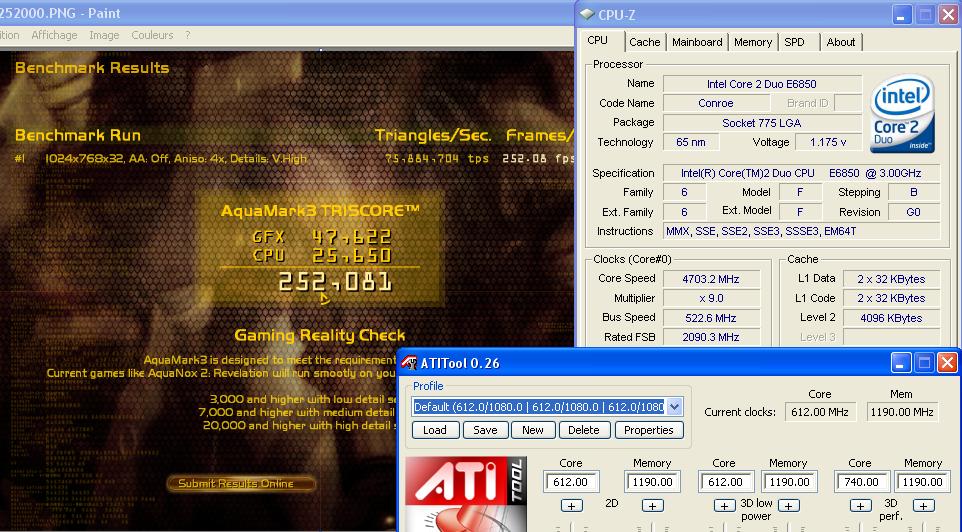Click the Intel Core 2 Duo logo
Image resolution: width=962 pixels, height=532 pixels.
click(x=902, y=114)
